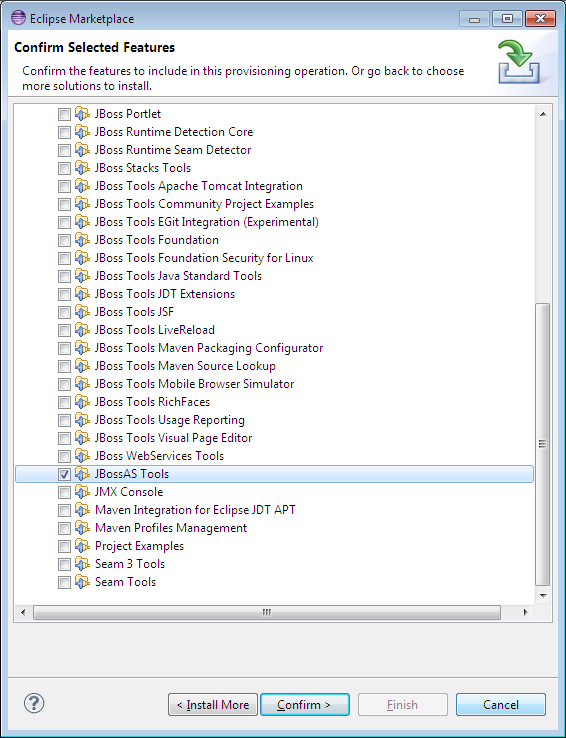This screenshot has height=738, width=566.
Task: Click the feature icon beside JBoss Runtime Seam Detector
Action: click(82, 150)
